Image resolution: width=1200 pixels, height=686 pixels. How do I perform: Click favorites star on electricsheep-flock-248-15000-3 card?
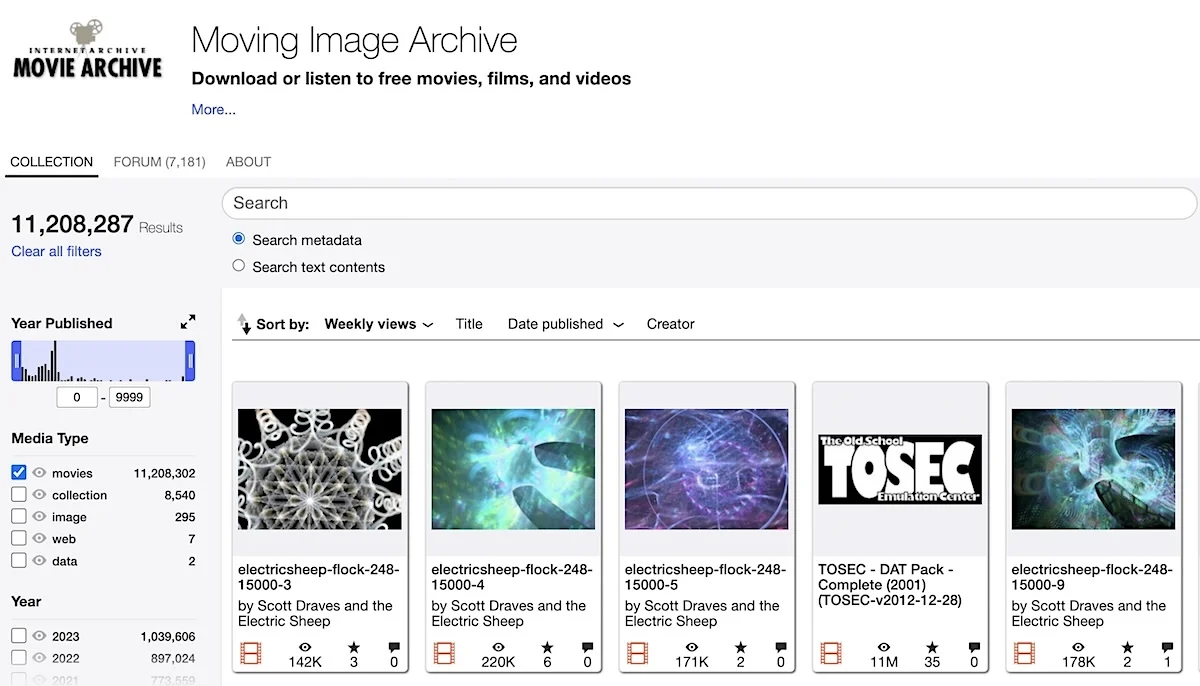[x=353, y=648]
